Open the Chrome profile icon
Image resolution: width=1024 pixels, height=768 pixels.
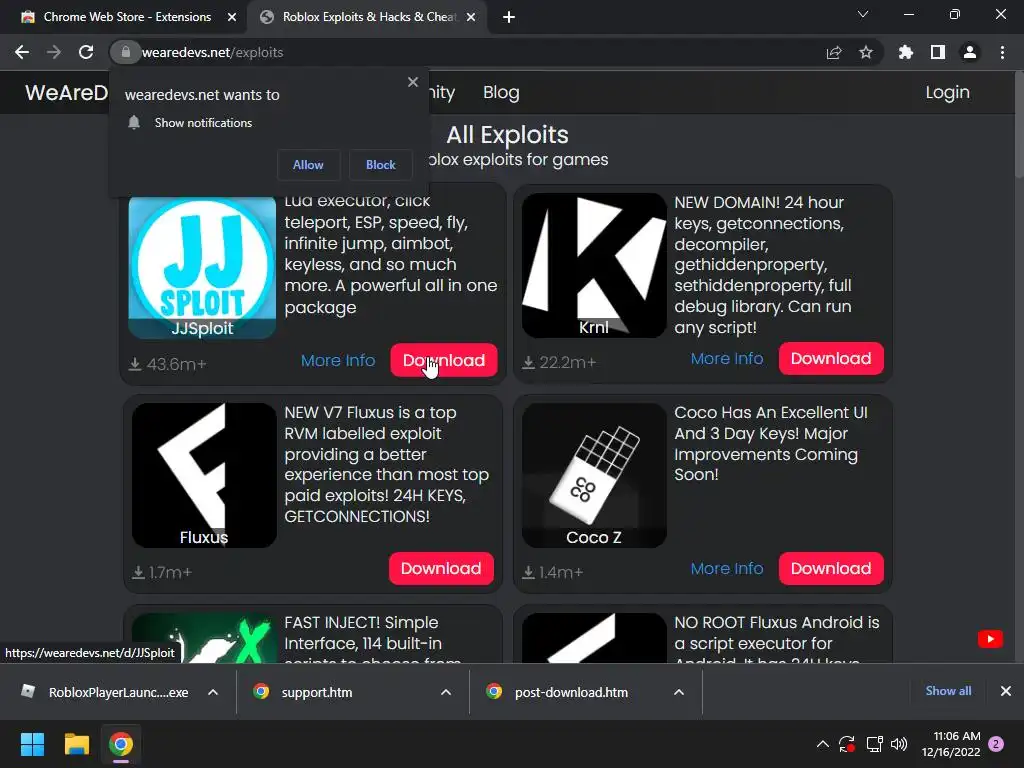click(970, 52)
